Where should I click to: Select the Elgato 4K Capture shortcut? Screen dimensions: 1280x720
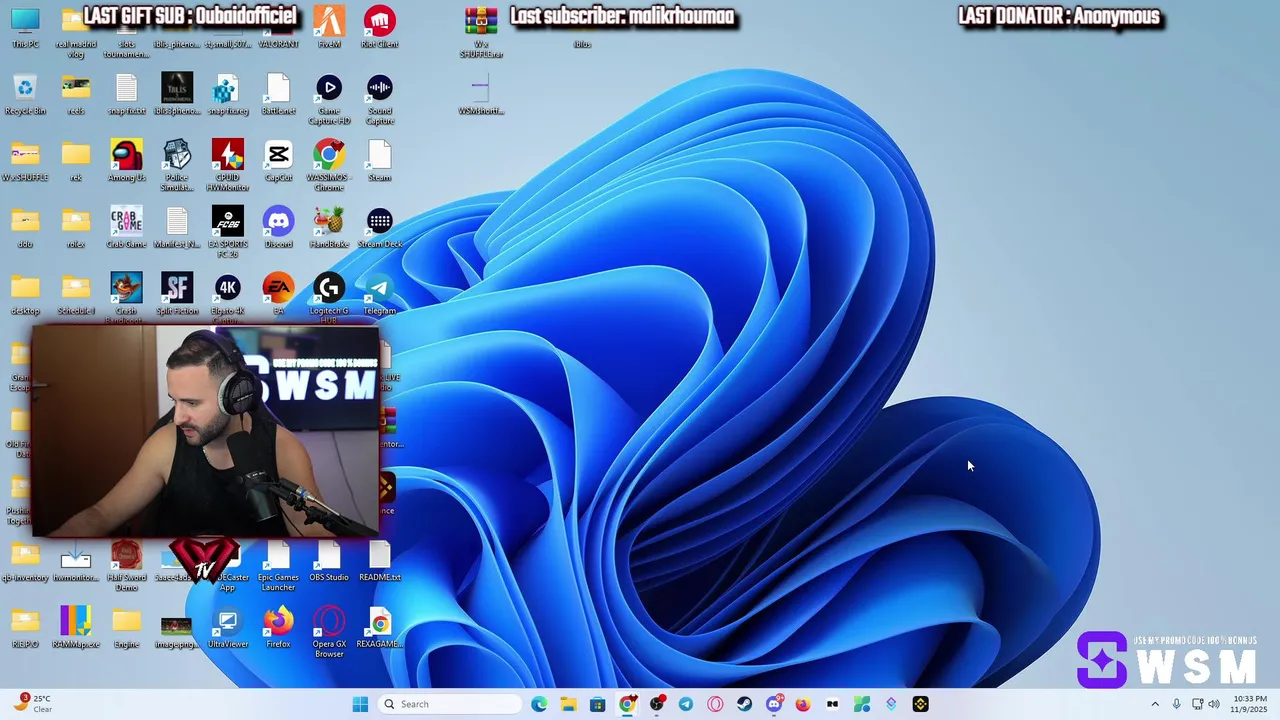click(227, 297)
